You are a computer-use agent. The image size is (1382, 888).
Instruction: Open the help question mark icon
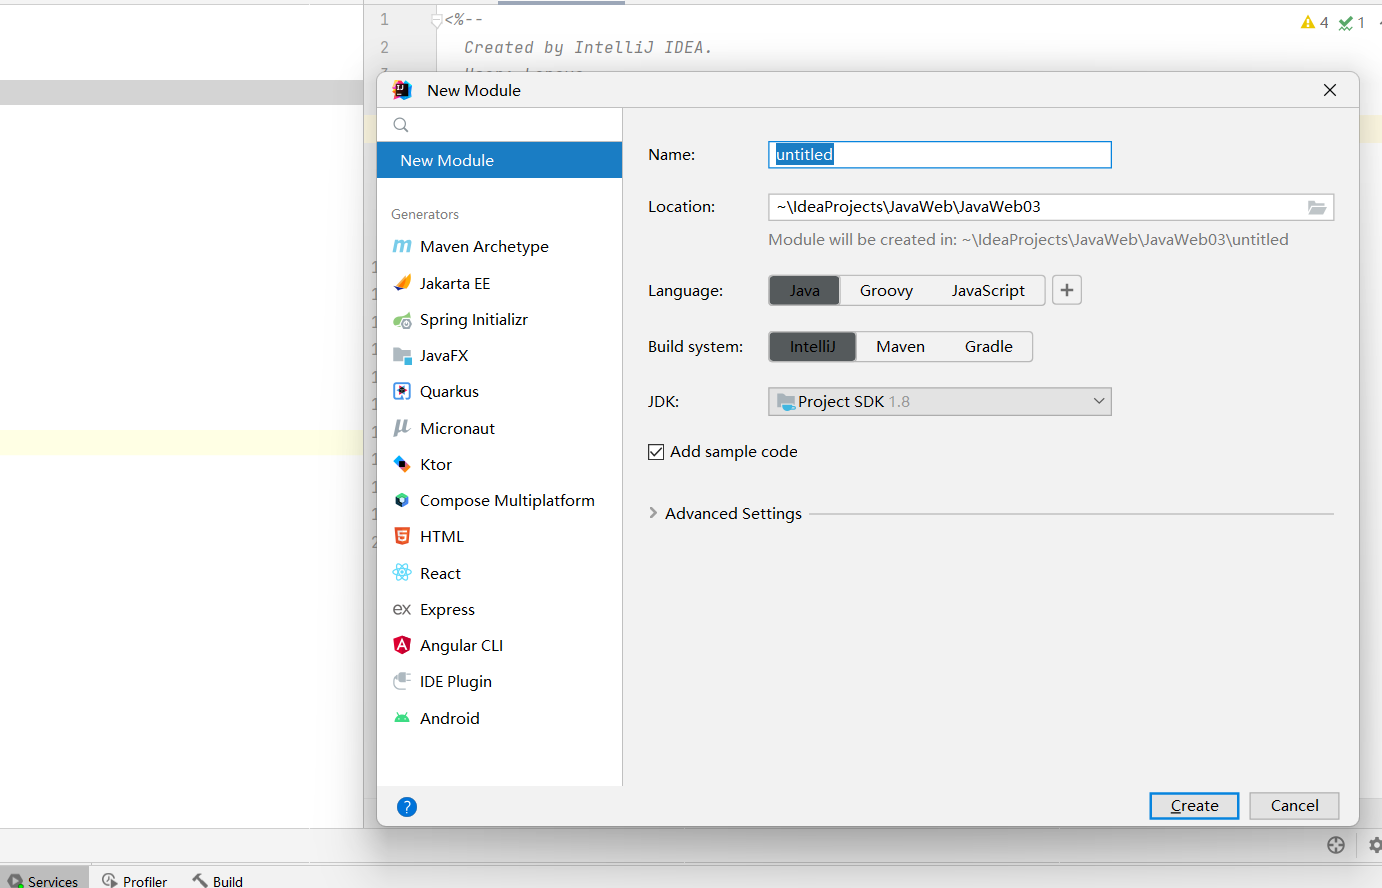407,807
